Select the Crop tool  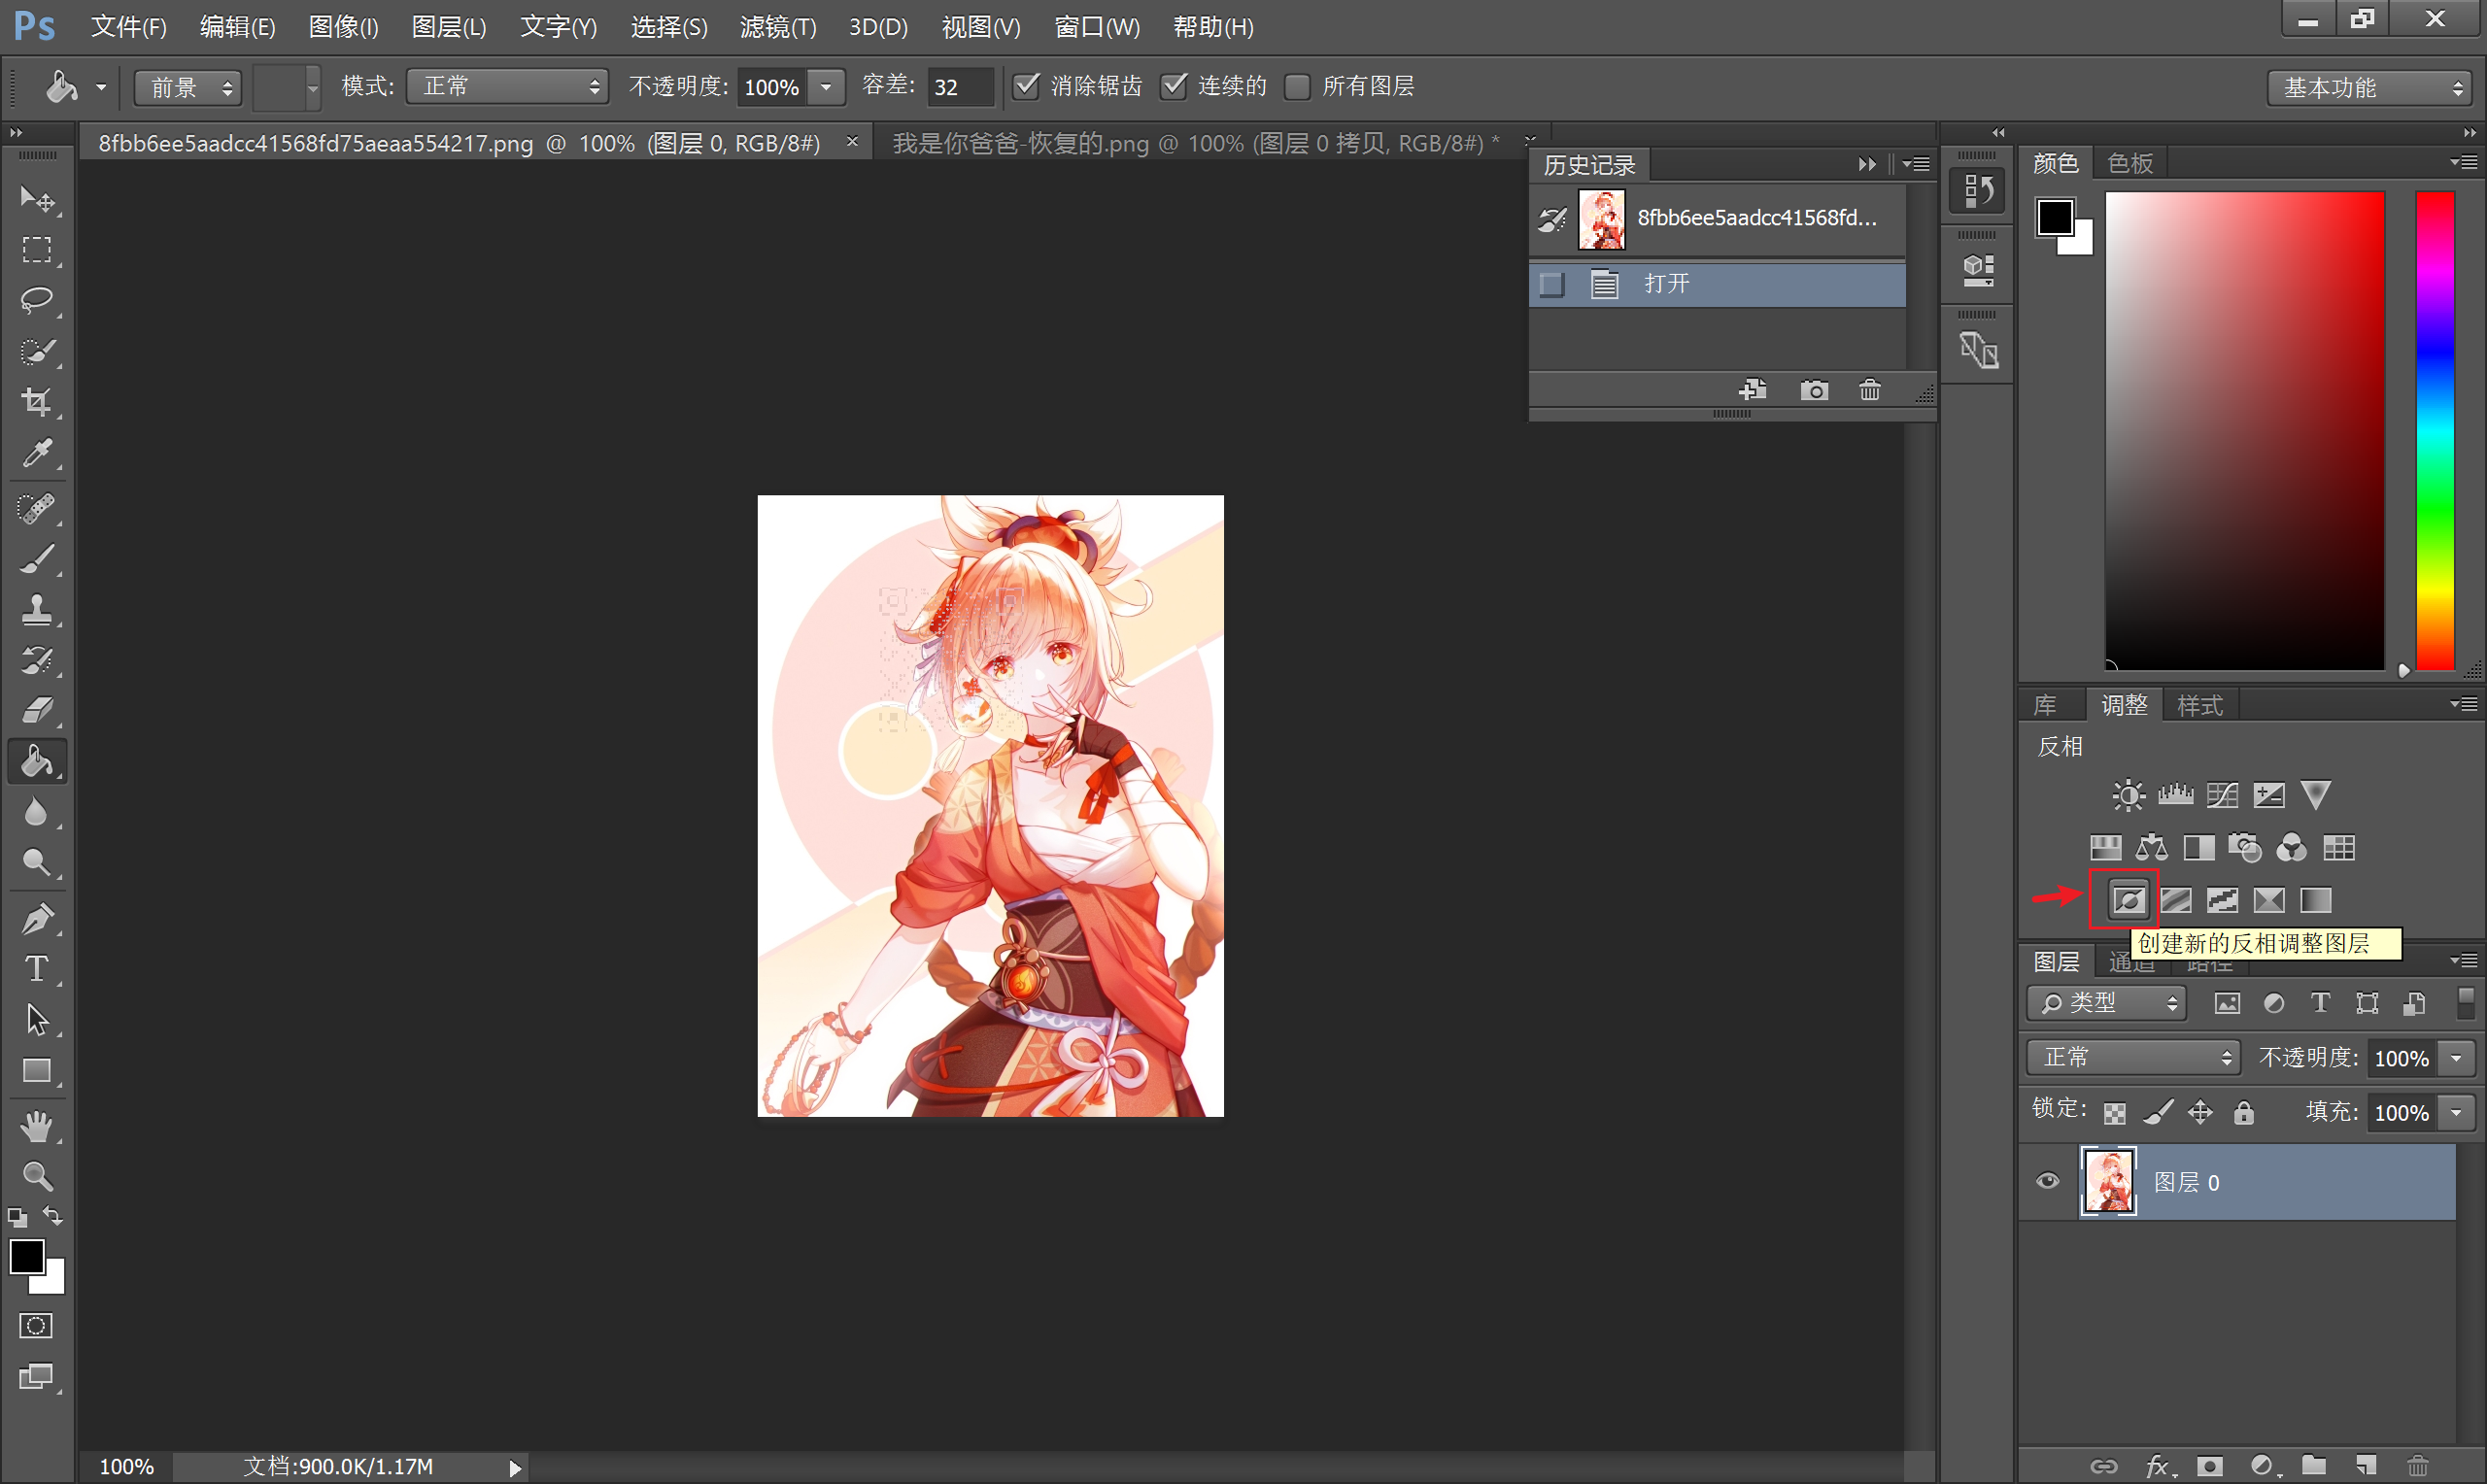pyautogui.click(x=37, y=402)
